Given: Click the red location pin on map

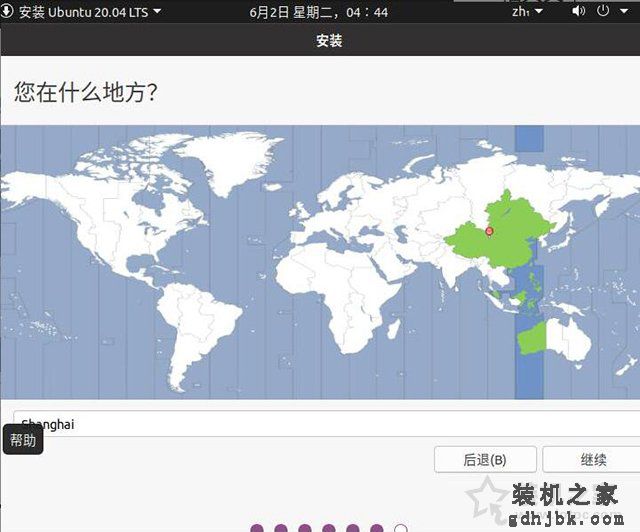Looking at the screenshot, I should (x=489, y=232).
